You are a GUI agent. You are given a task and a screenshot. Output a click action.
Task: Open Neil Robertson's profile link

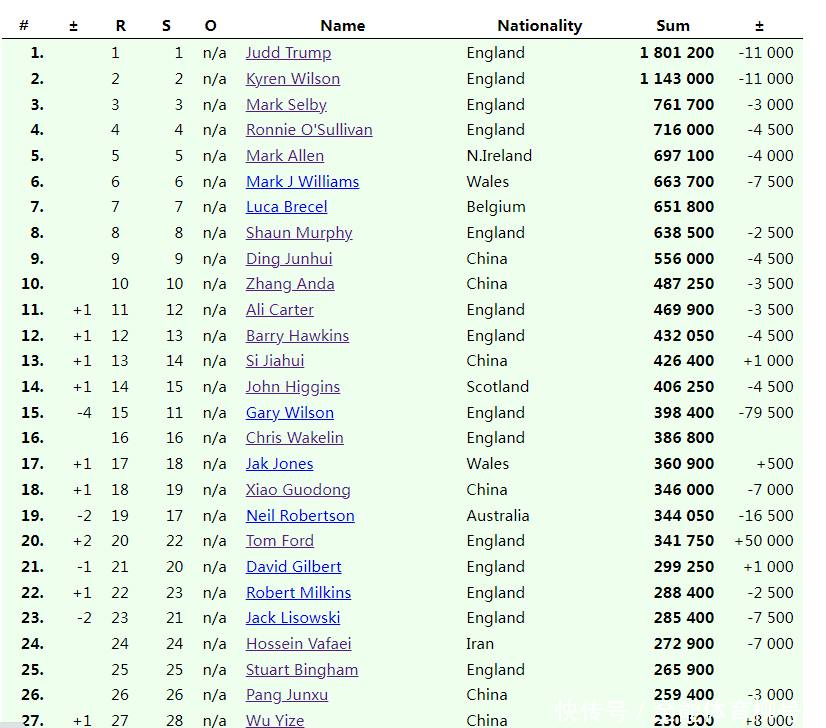300,516
